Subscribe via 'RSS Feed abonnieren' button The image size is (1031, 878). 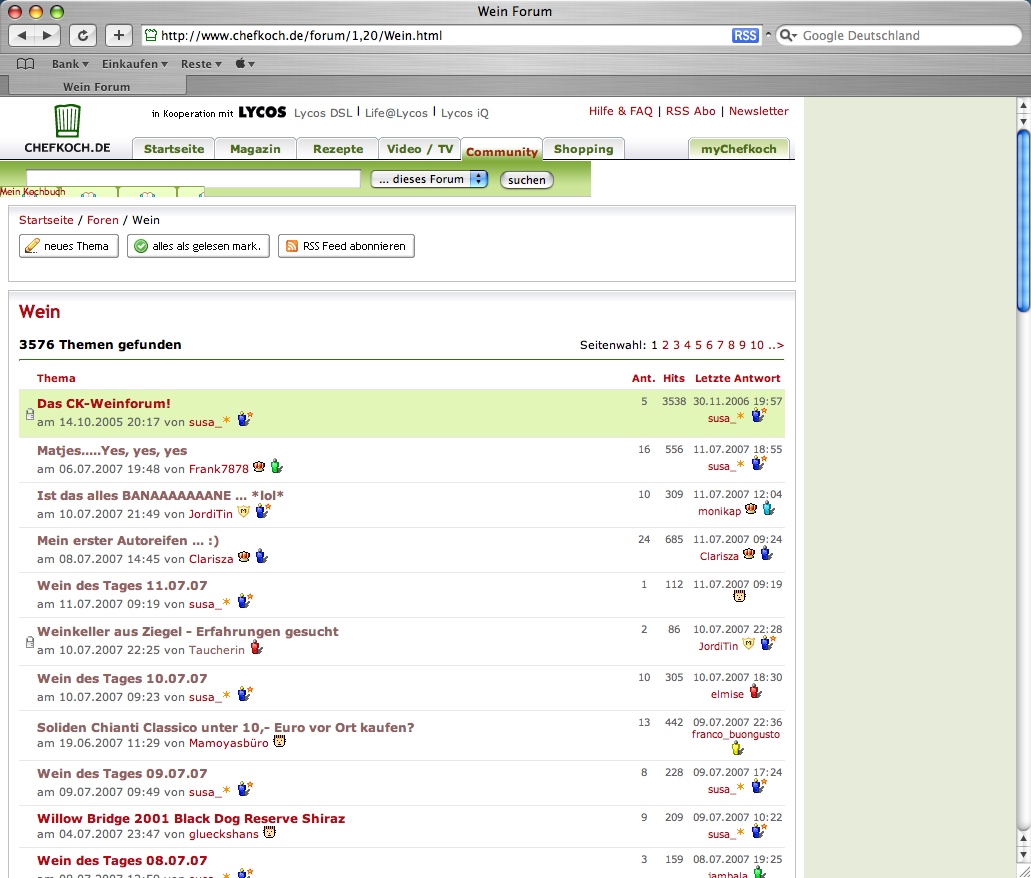pos(346,246)
